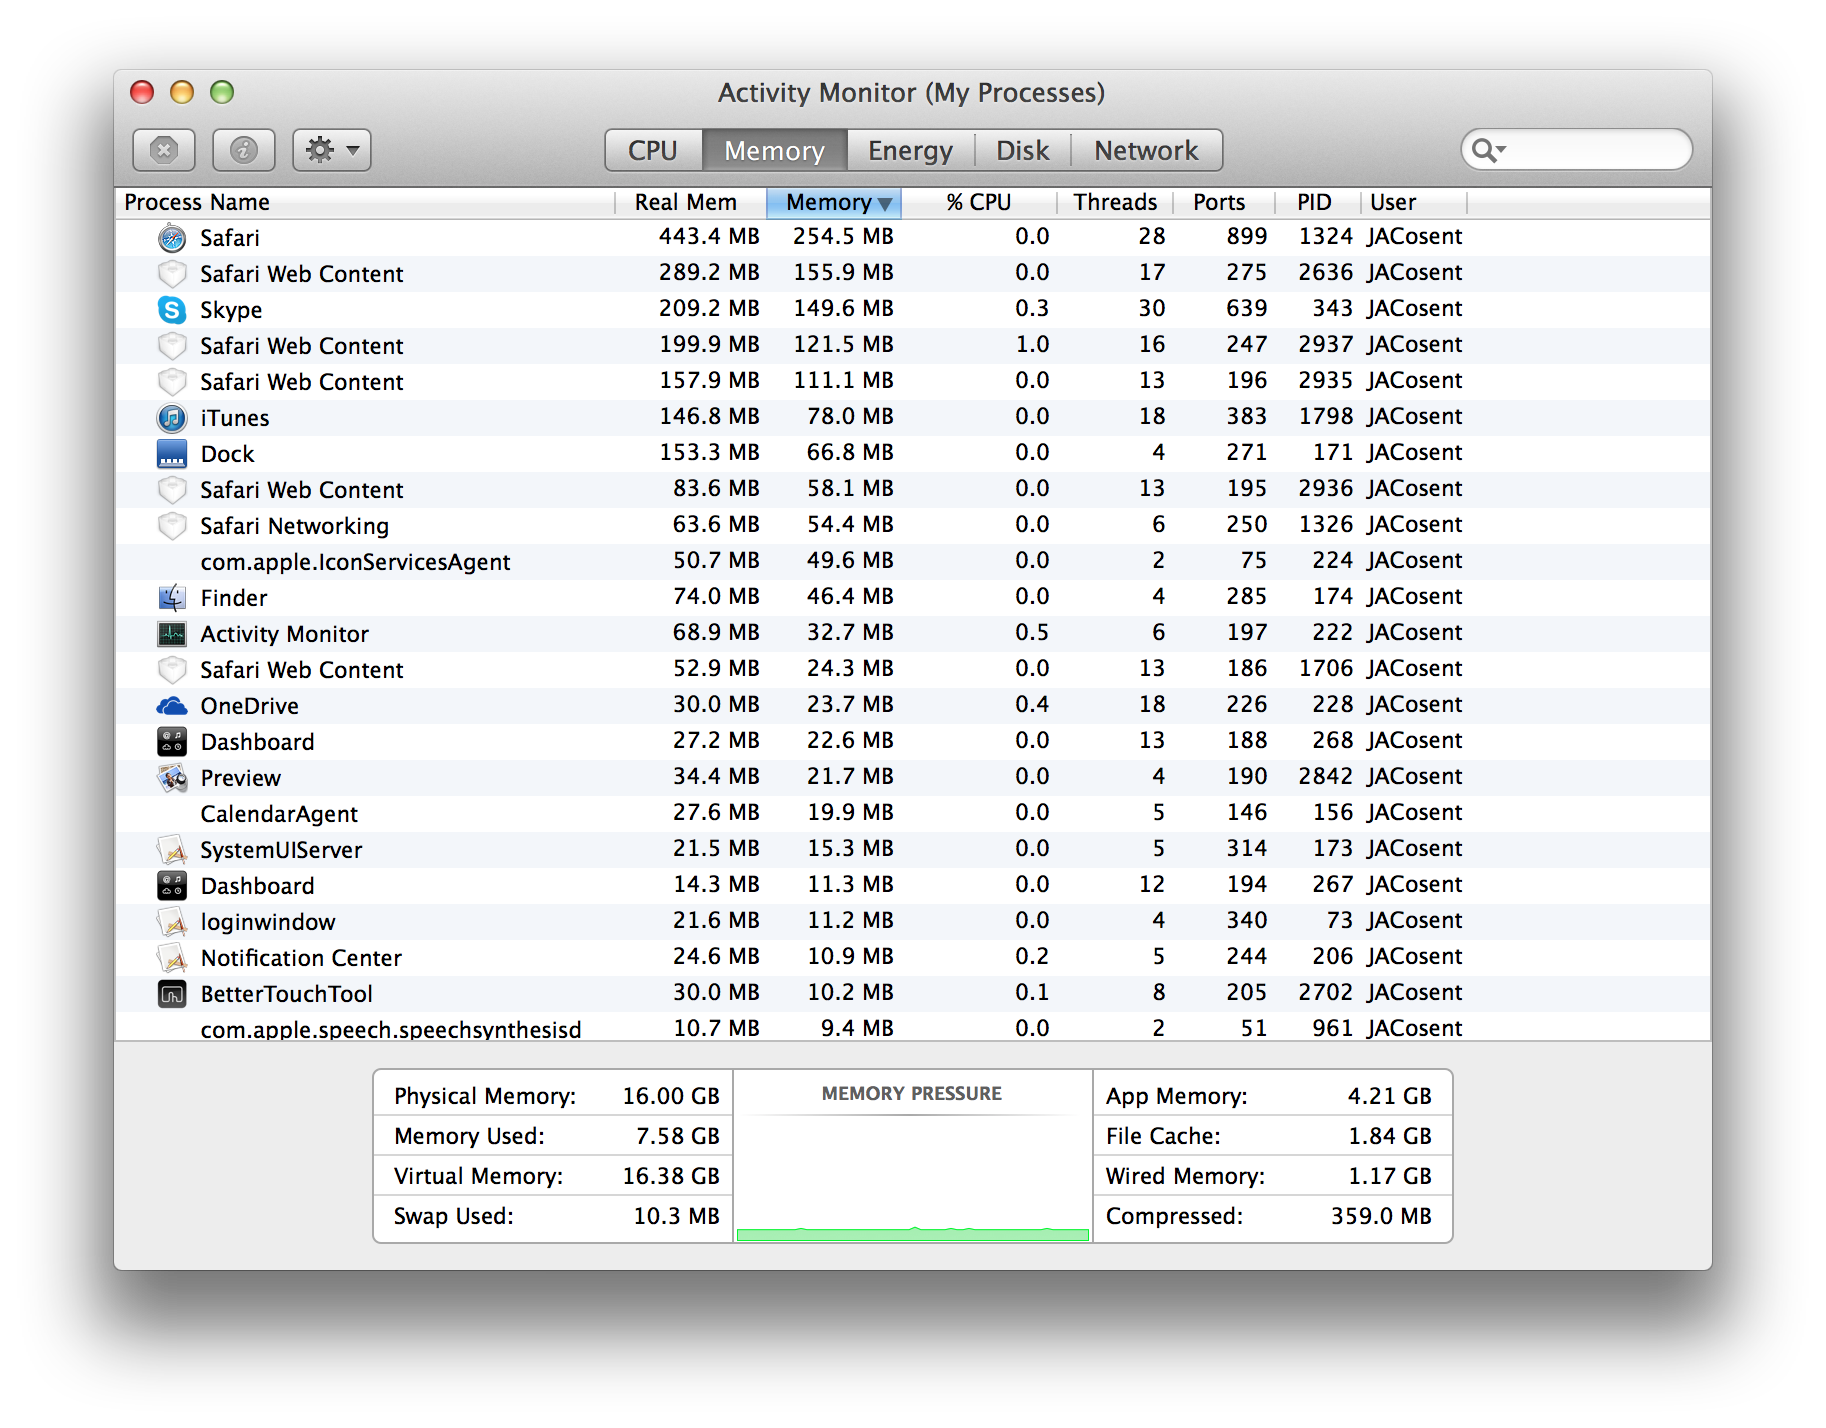Sort by PID column header
1826x1428 pixels.
tap(1318, 203)
